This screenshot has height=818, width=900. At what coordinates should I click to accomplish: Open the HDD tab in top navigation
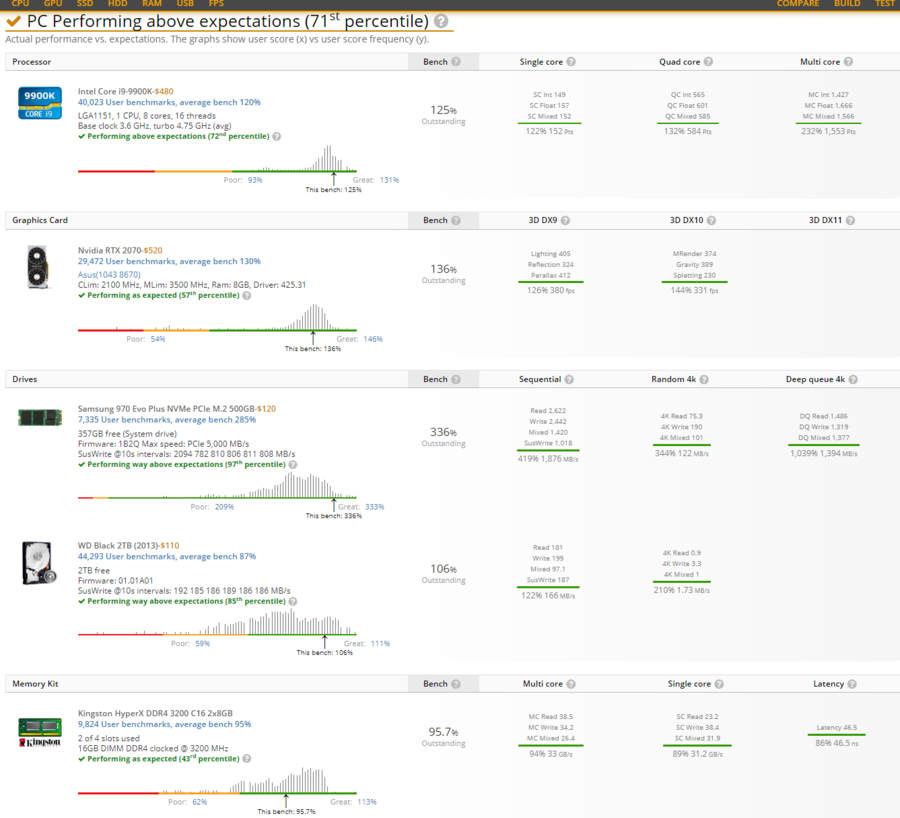point(118,3)
